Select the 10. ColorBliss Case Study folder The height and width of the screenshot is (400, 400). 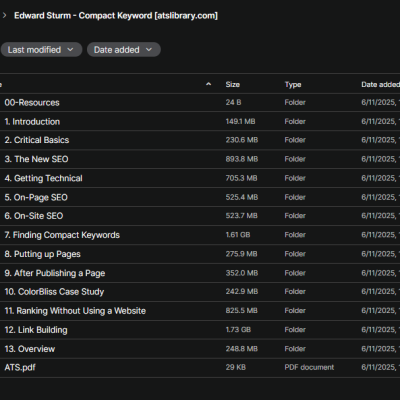(54, 292)
